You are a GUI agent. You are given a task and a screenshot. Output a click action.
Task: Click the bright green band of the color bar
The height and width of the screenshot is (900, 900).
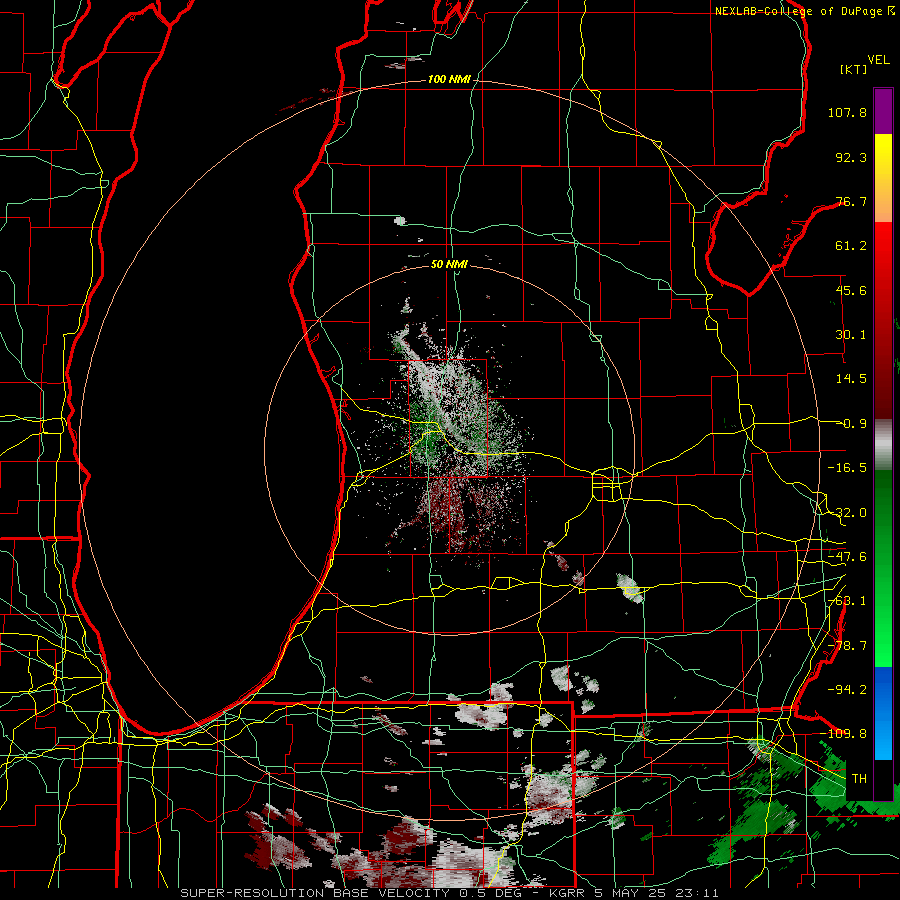tap(883, 568)
